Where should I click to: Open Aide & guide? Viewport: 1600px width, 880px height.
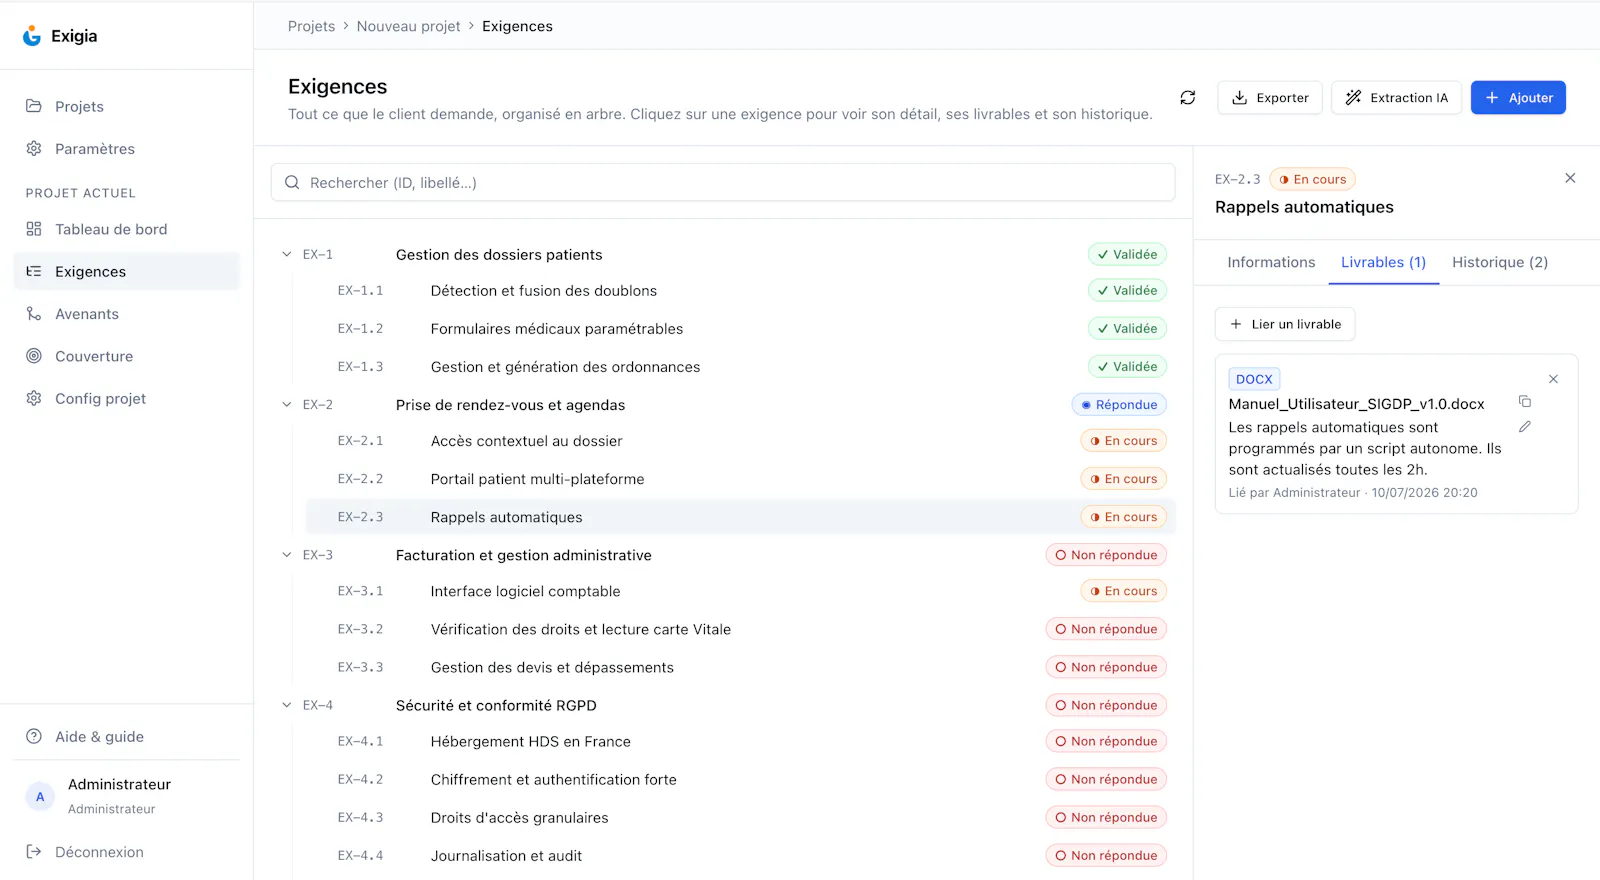[127, 737]
